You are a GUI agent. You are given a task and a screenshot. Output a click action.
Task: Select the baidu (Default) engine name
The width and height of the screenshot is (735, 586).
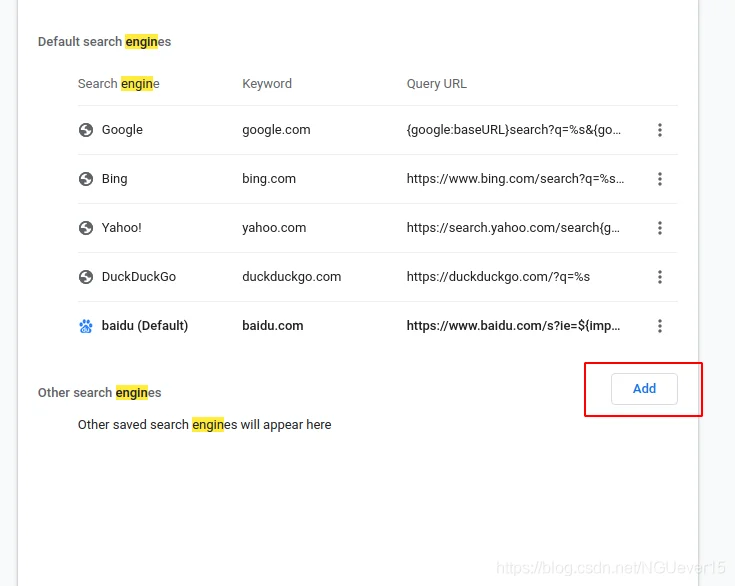point(145,326)
